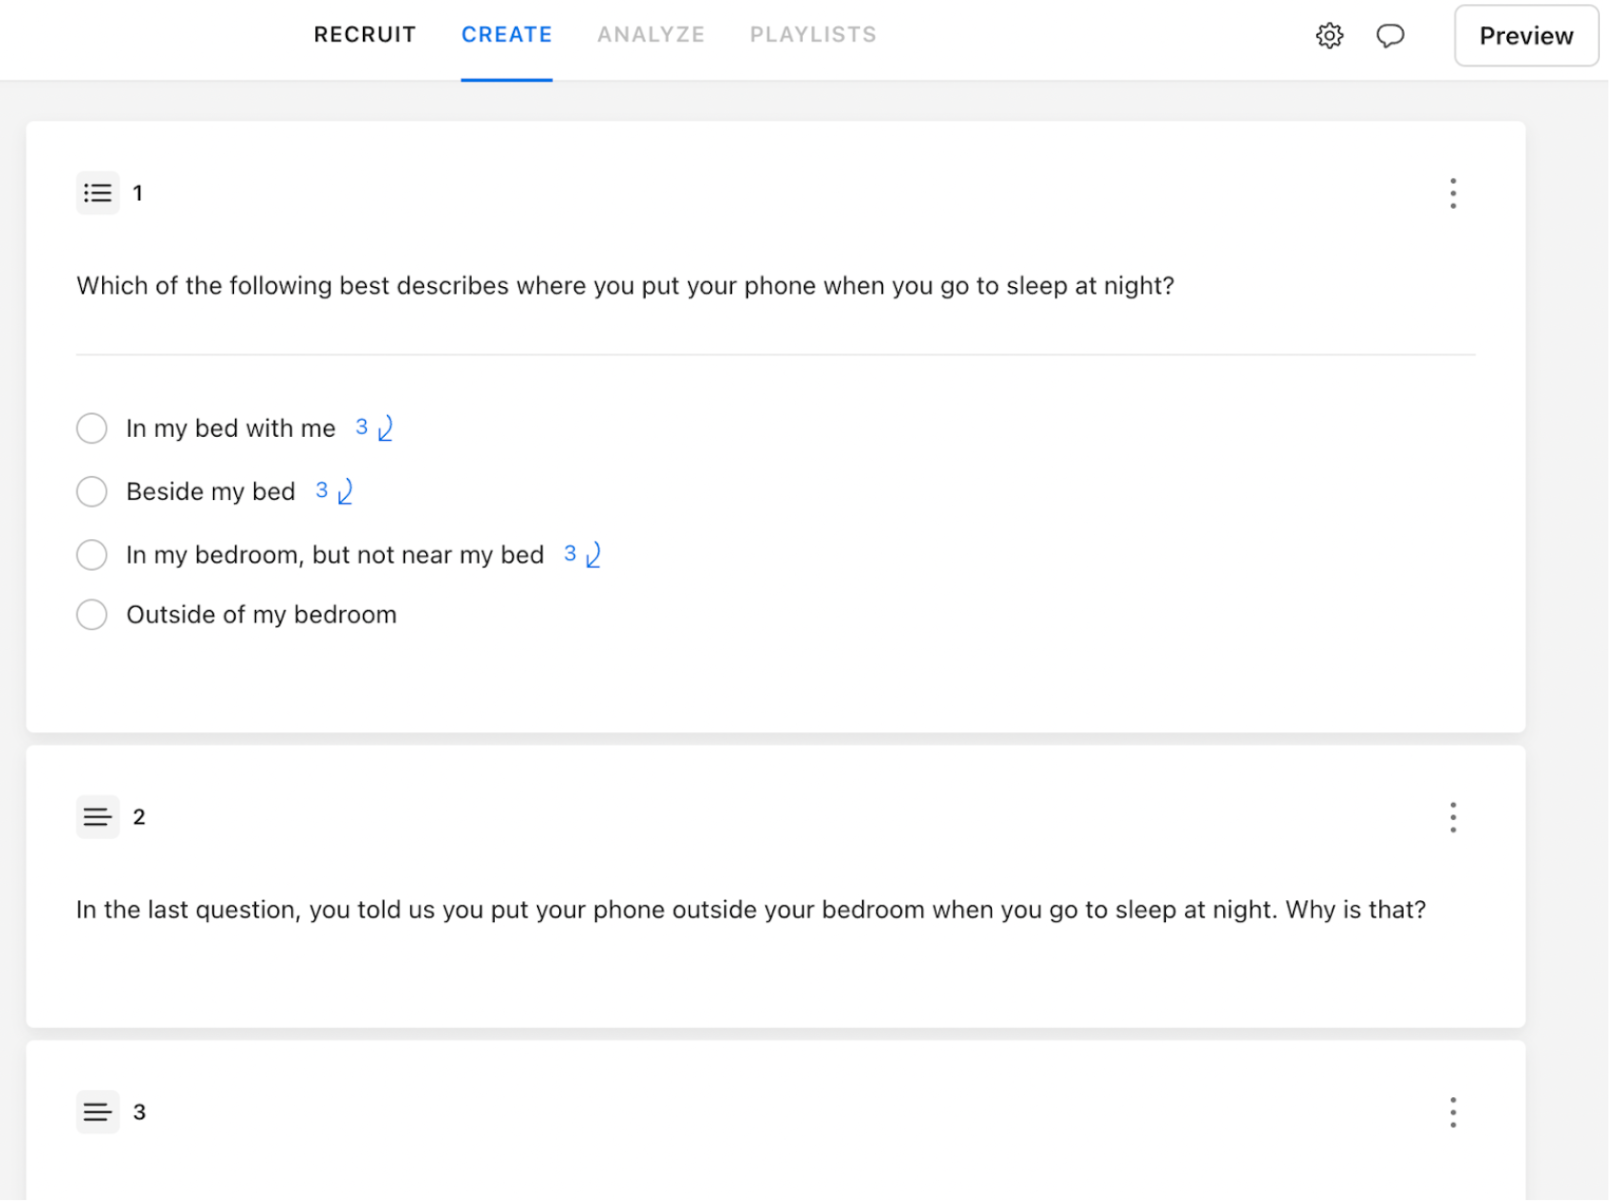
Task: Click the question number 2 label
Action: tap(139, 818)
